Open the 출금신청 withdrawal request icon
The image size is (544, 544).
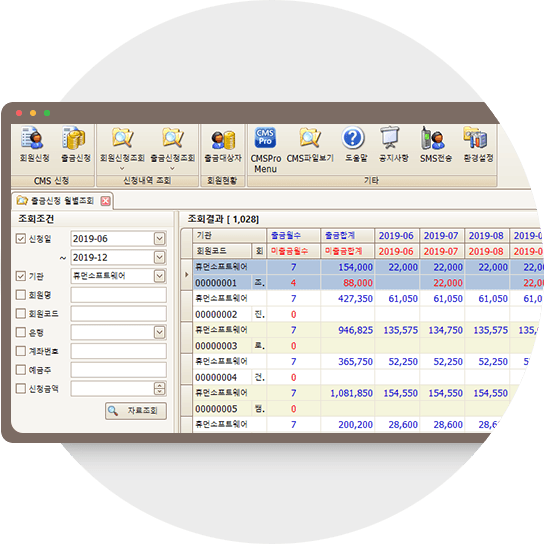[x=75, y=144]
